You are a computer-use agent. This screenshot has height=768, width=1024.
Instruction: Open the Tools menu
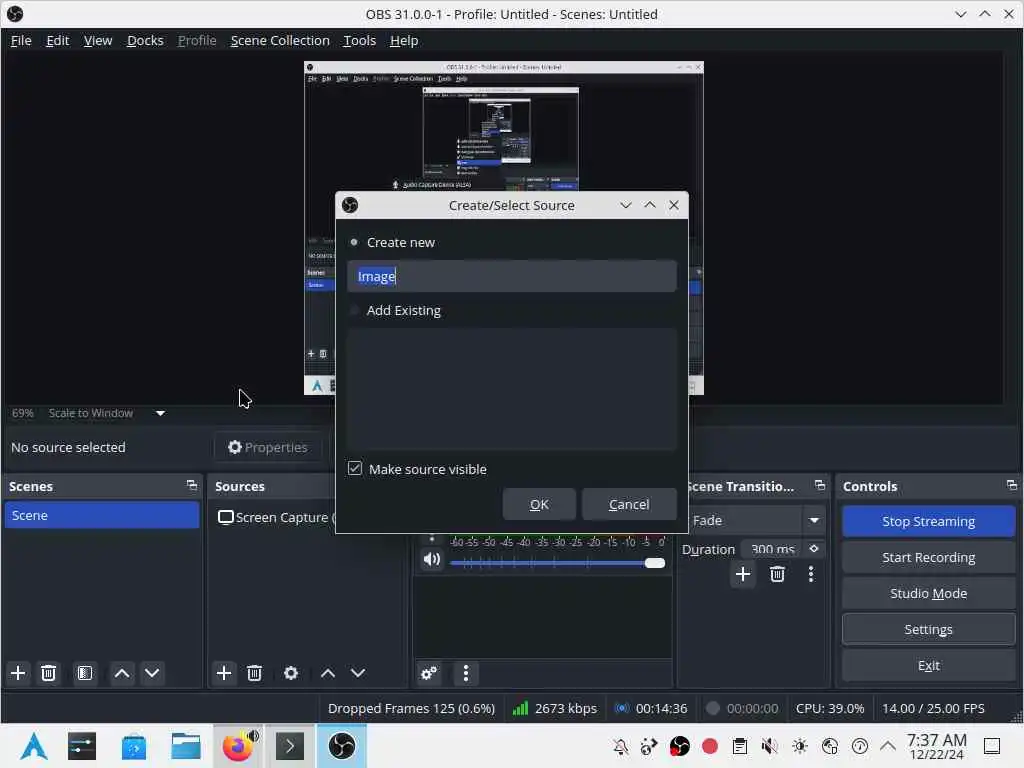(x=359, y=40)
